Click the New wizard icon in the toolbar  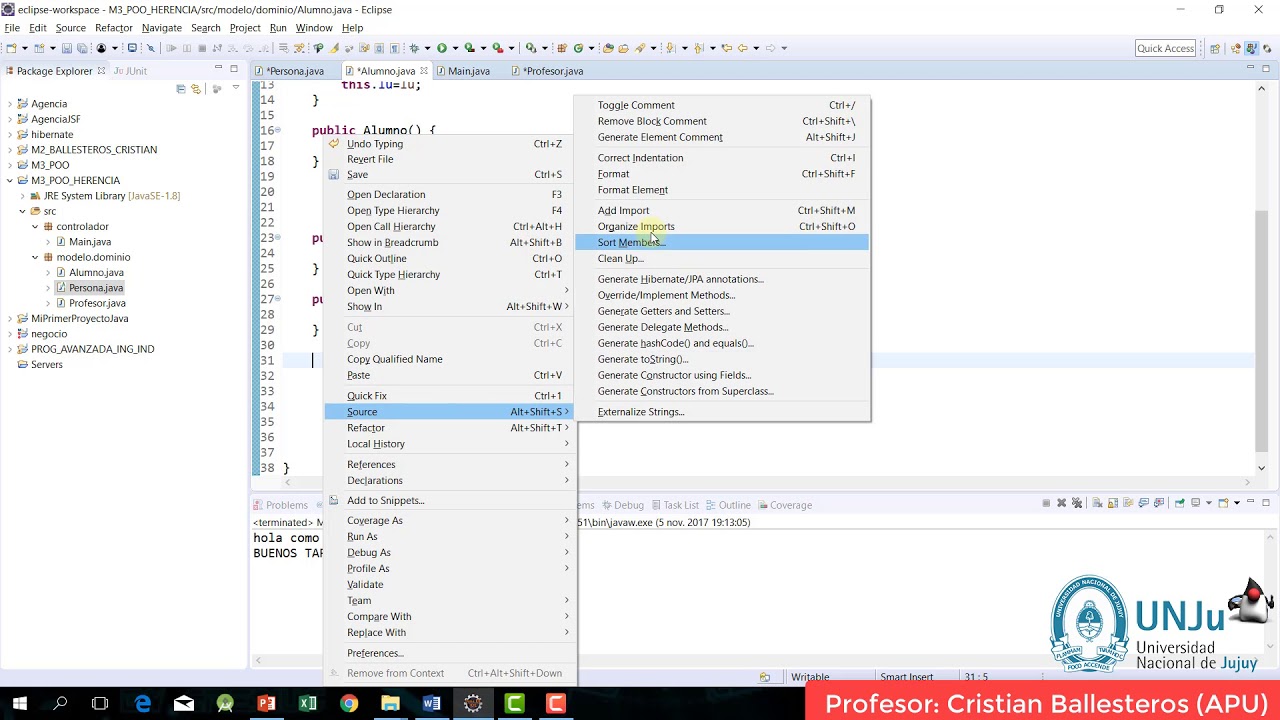(x=10, y=48)
